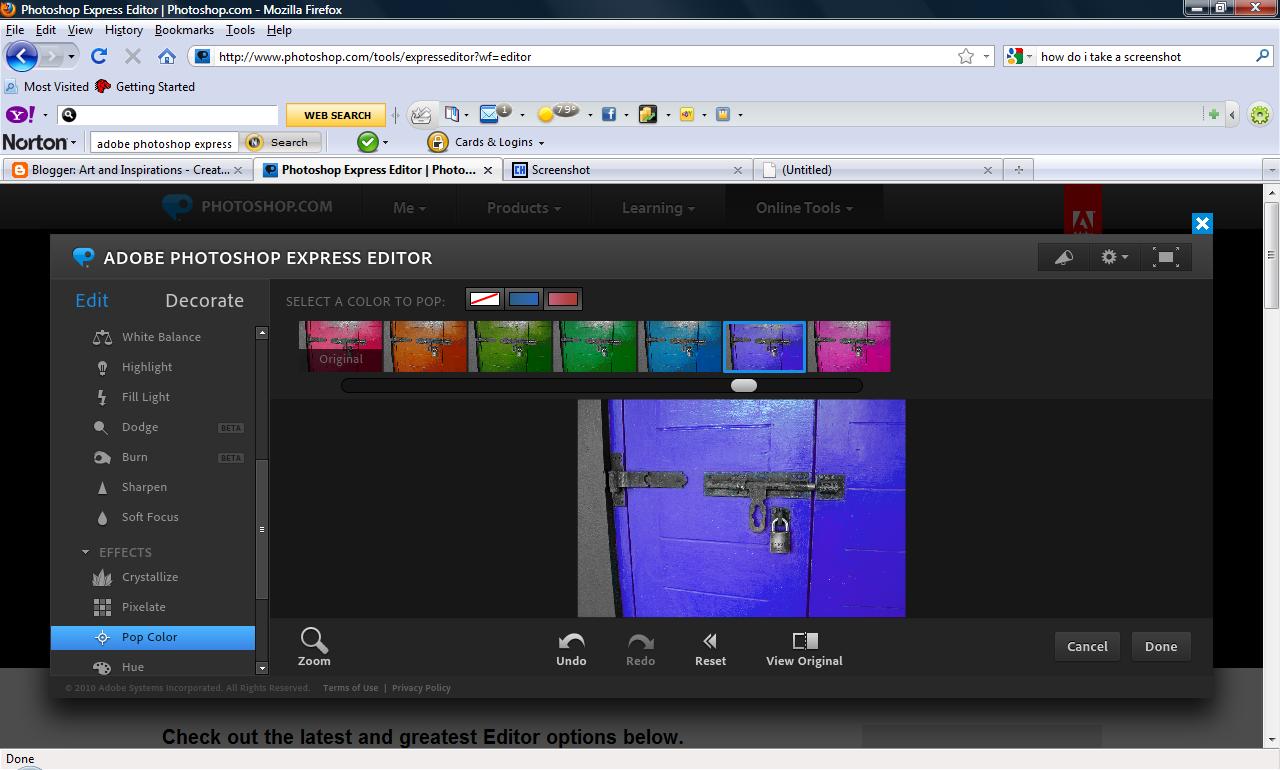The image size is (1280, 770).
Task: Select the Sharpen triangle icon
Action: pos(102,487)
